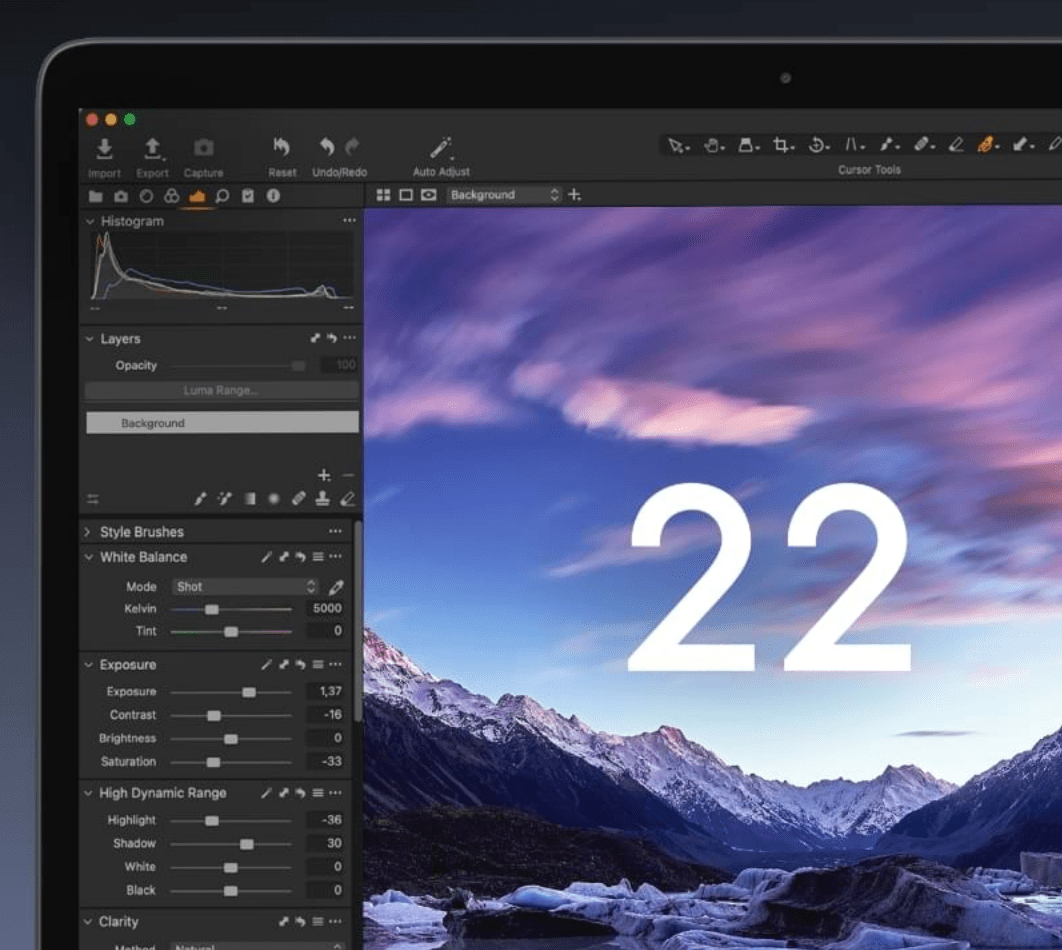The height and width of the screenshot is (950, 1062).
Task: Open Exposure panel presets menu icon
Action: 318,664
